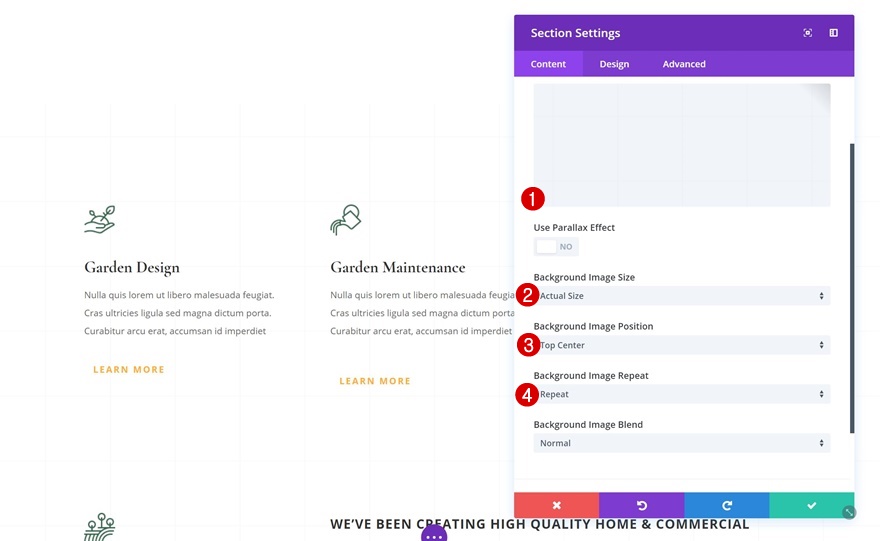Click the background image preview thumbnail
Viewport: 880px width, 541px height.
point(682,145)
